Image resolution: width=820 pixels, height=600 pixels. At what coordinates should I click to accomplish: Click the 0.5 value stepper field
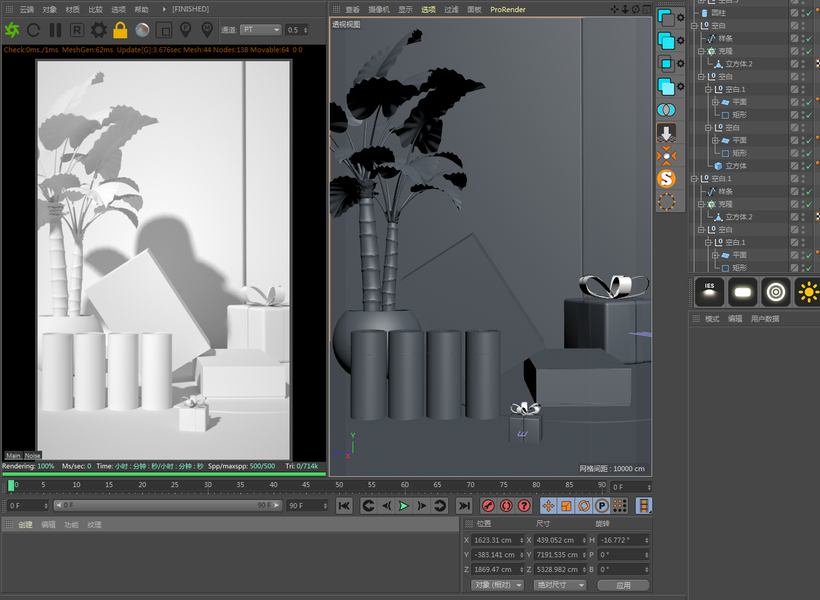pyautogui.click(x=297, y=30)
